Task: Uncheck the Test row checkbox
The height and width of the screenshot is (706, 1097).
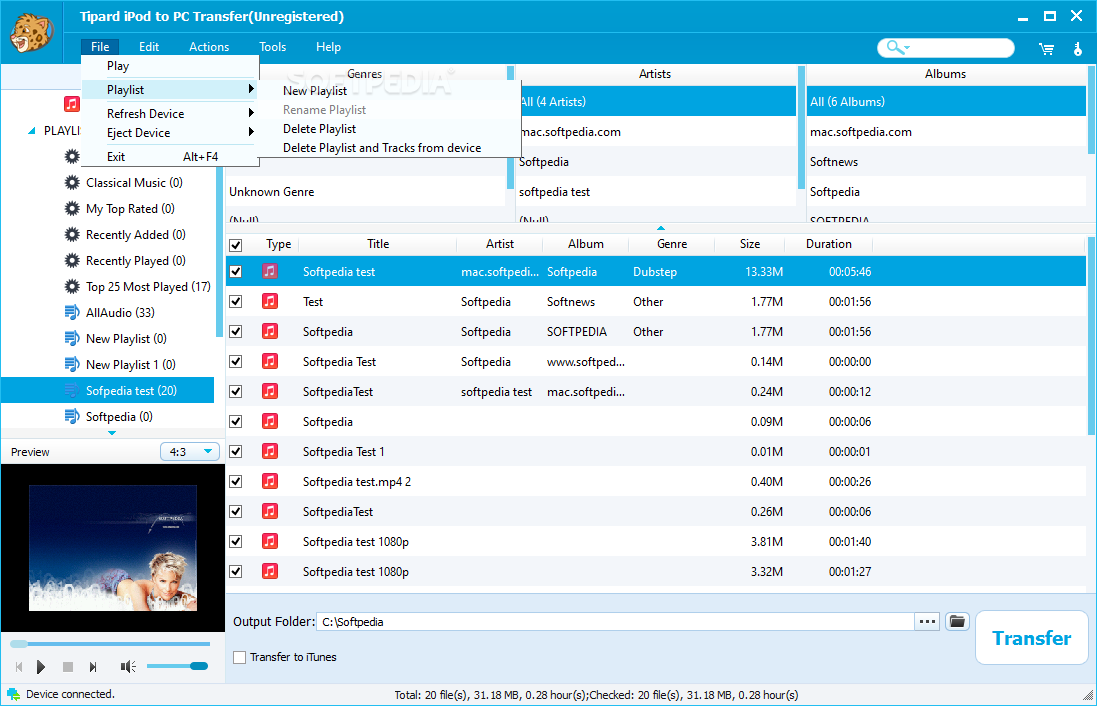Action: 236,302
